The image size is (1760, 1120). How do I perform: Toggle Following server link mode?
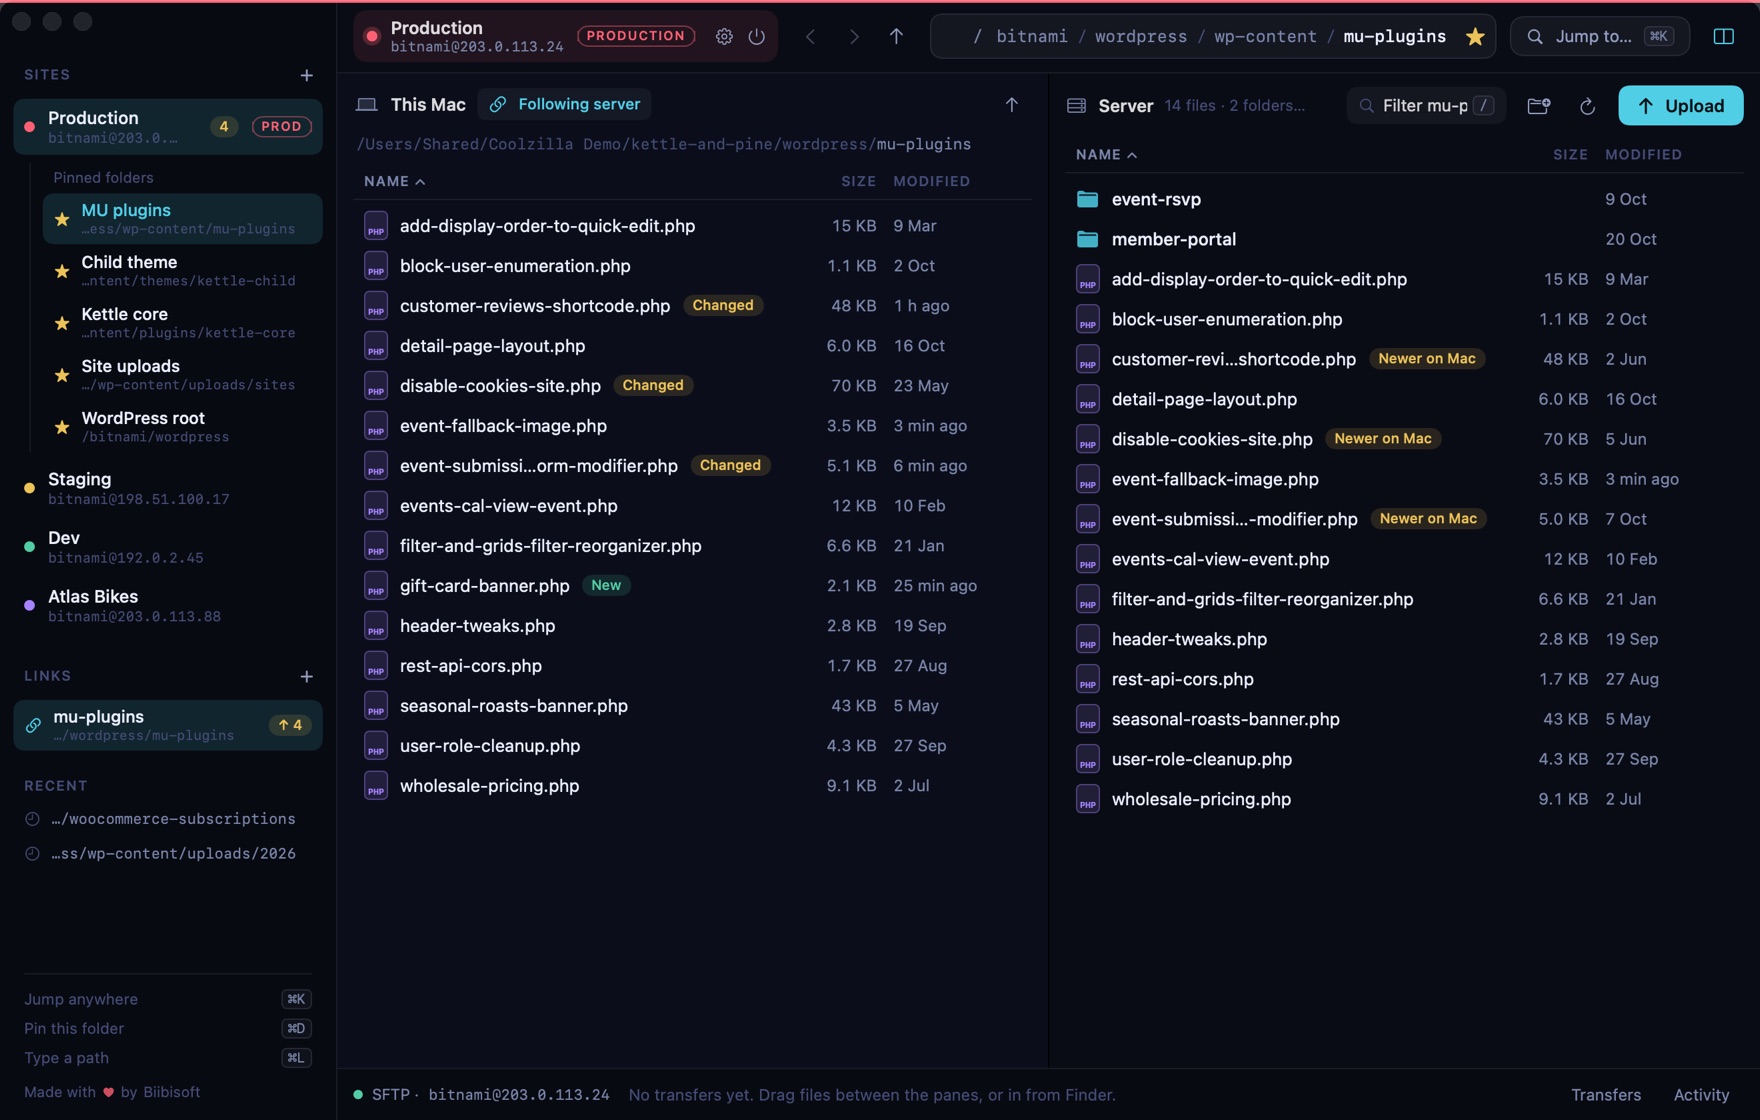pos(564,104)
